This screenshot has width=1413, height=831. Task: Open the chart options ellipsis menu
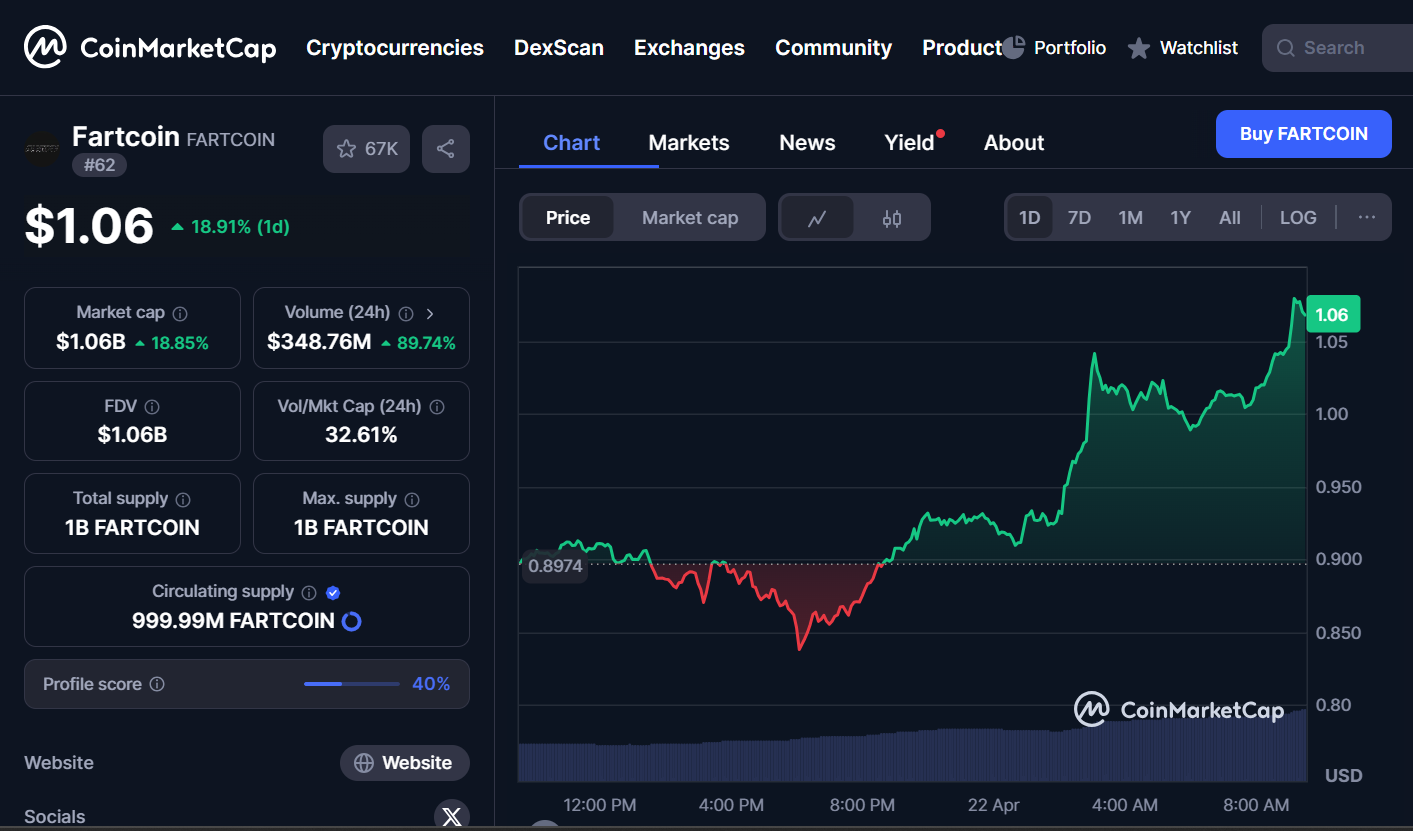1366,217
